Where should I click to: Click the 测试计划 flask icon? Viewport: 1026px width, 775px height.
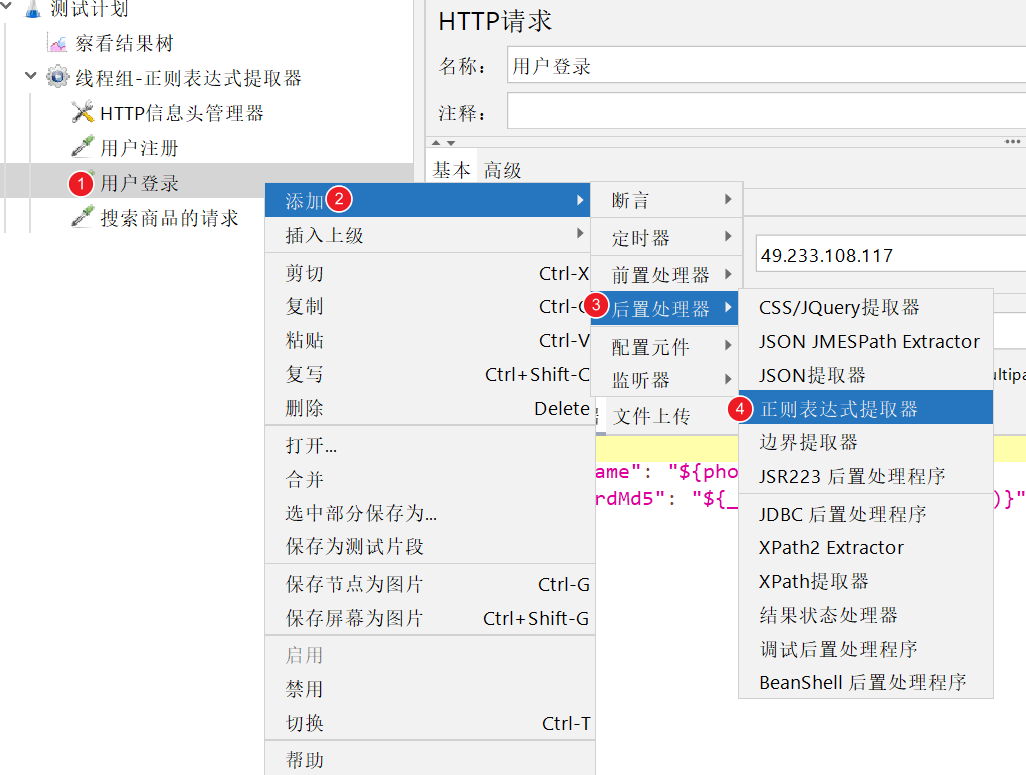click(33, 9)
